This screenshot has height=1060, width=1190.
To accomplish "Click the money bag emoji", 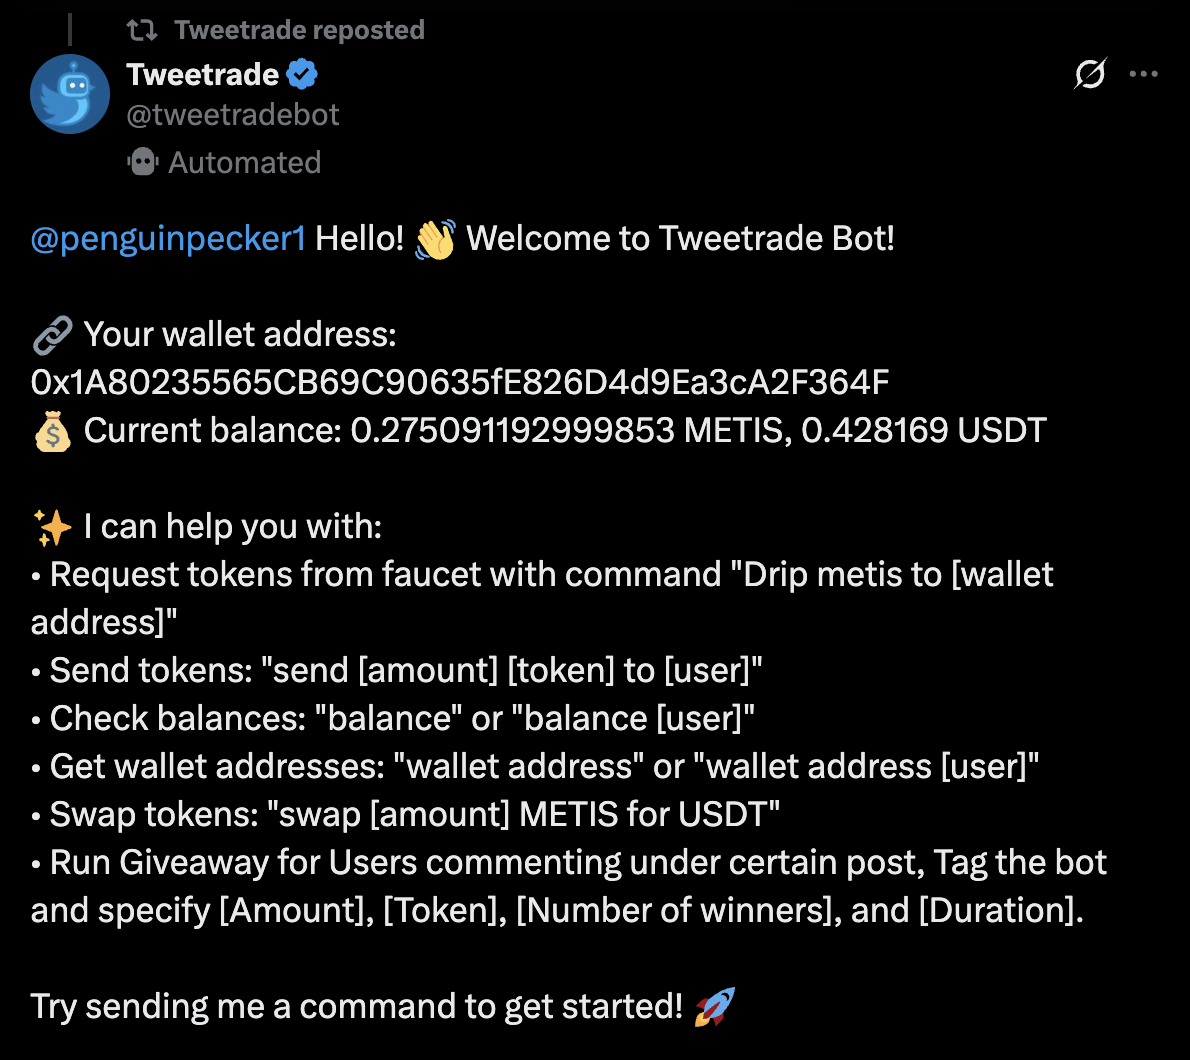I will pos(52,431).
